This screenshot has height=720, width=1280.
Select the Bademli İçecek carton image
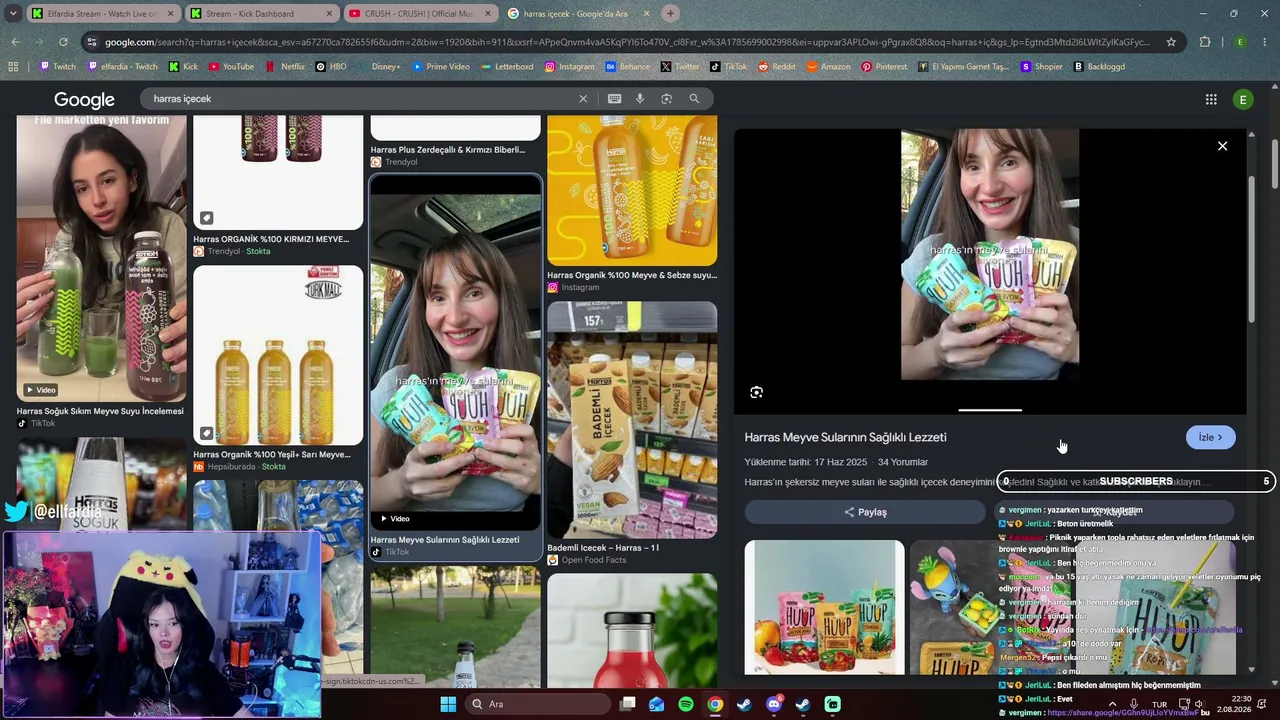click(632, 420)
